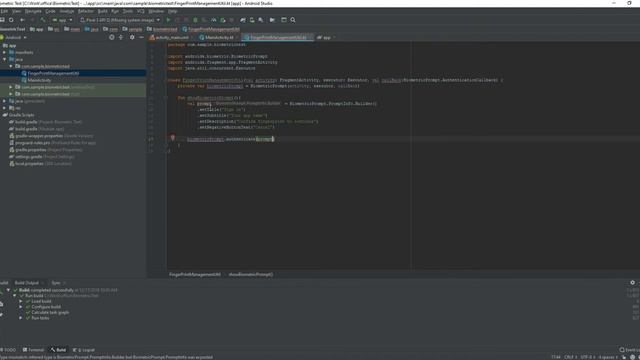Image resolution: width=640 pixels, height=360 pixels.
Task: Open the app run configuration dropdown
Action: pos(62,20)
